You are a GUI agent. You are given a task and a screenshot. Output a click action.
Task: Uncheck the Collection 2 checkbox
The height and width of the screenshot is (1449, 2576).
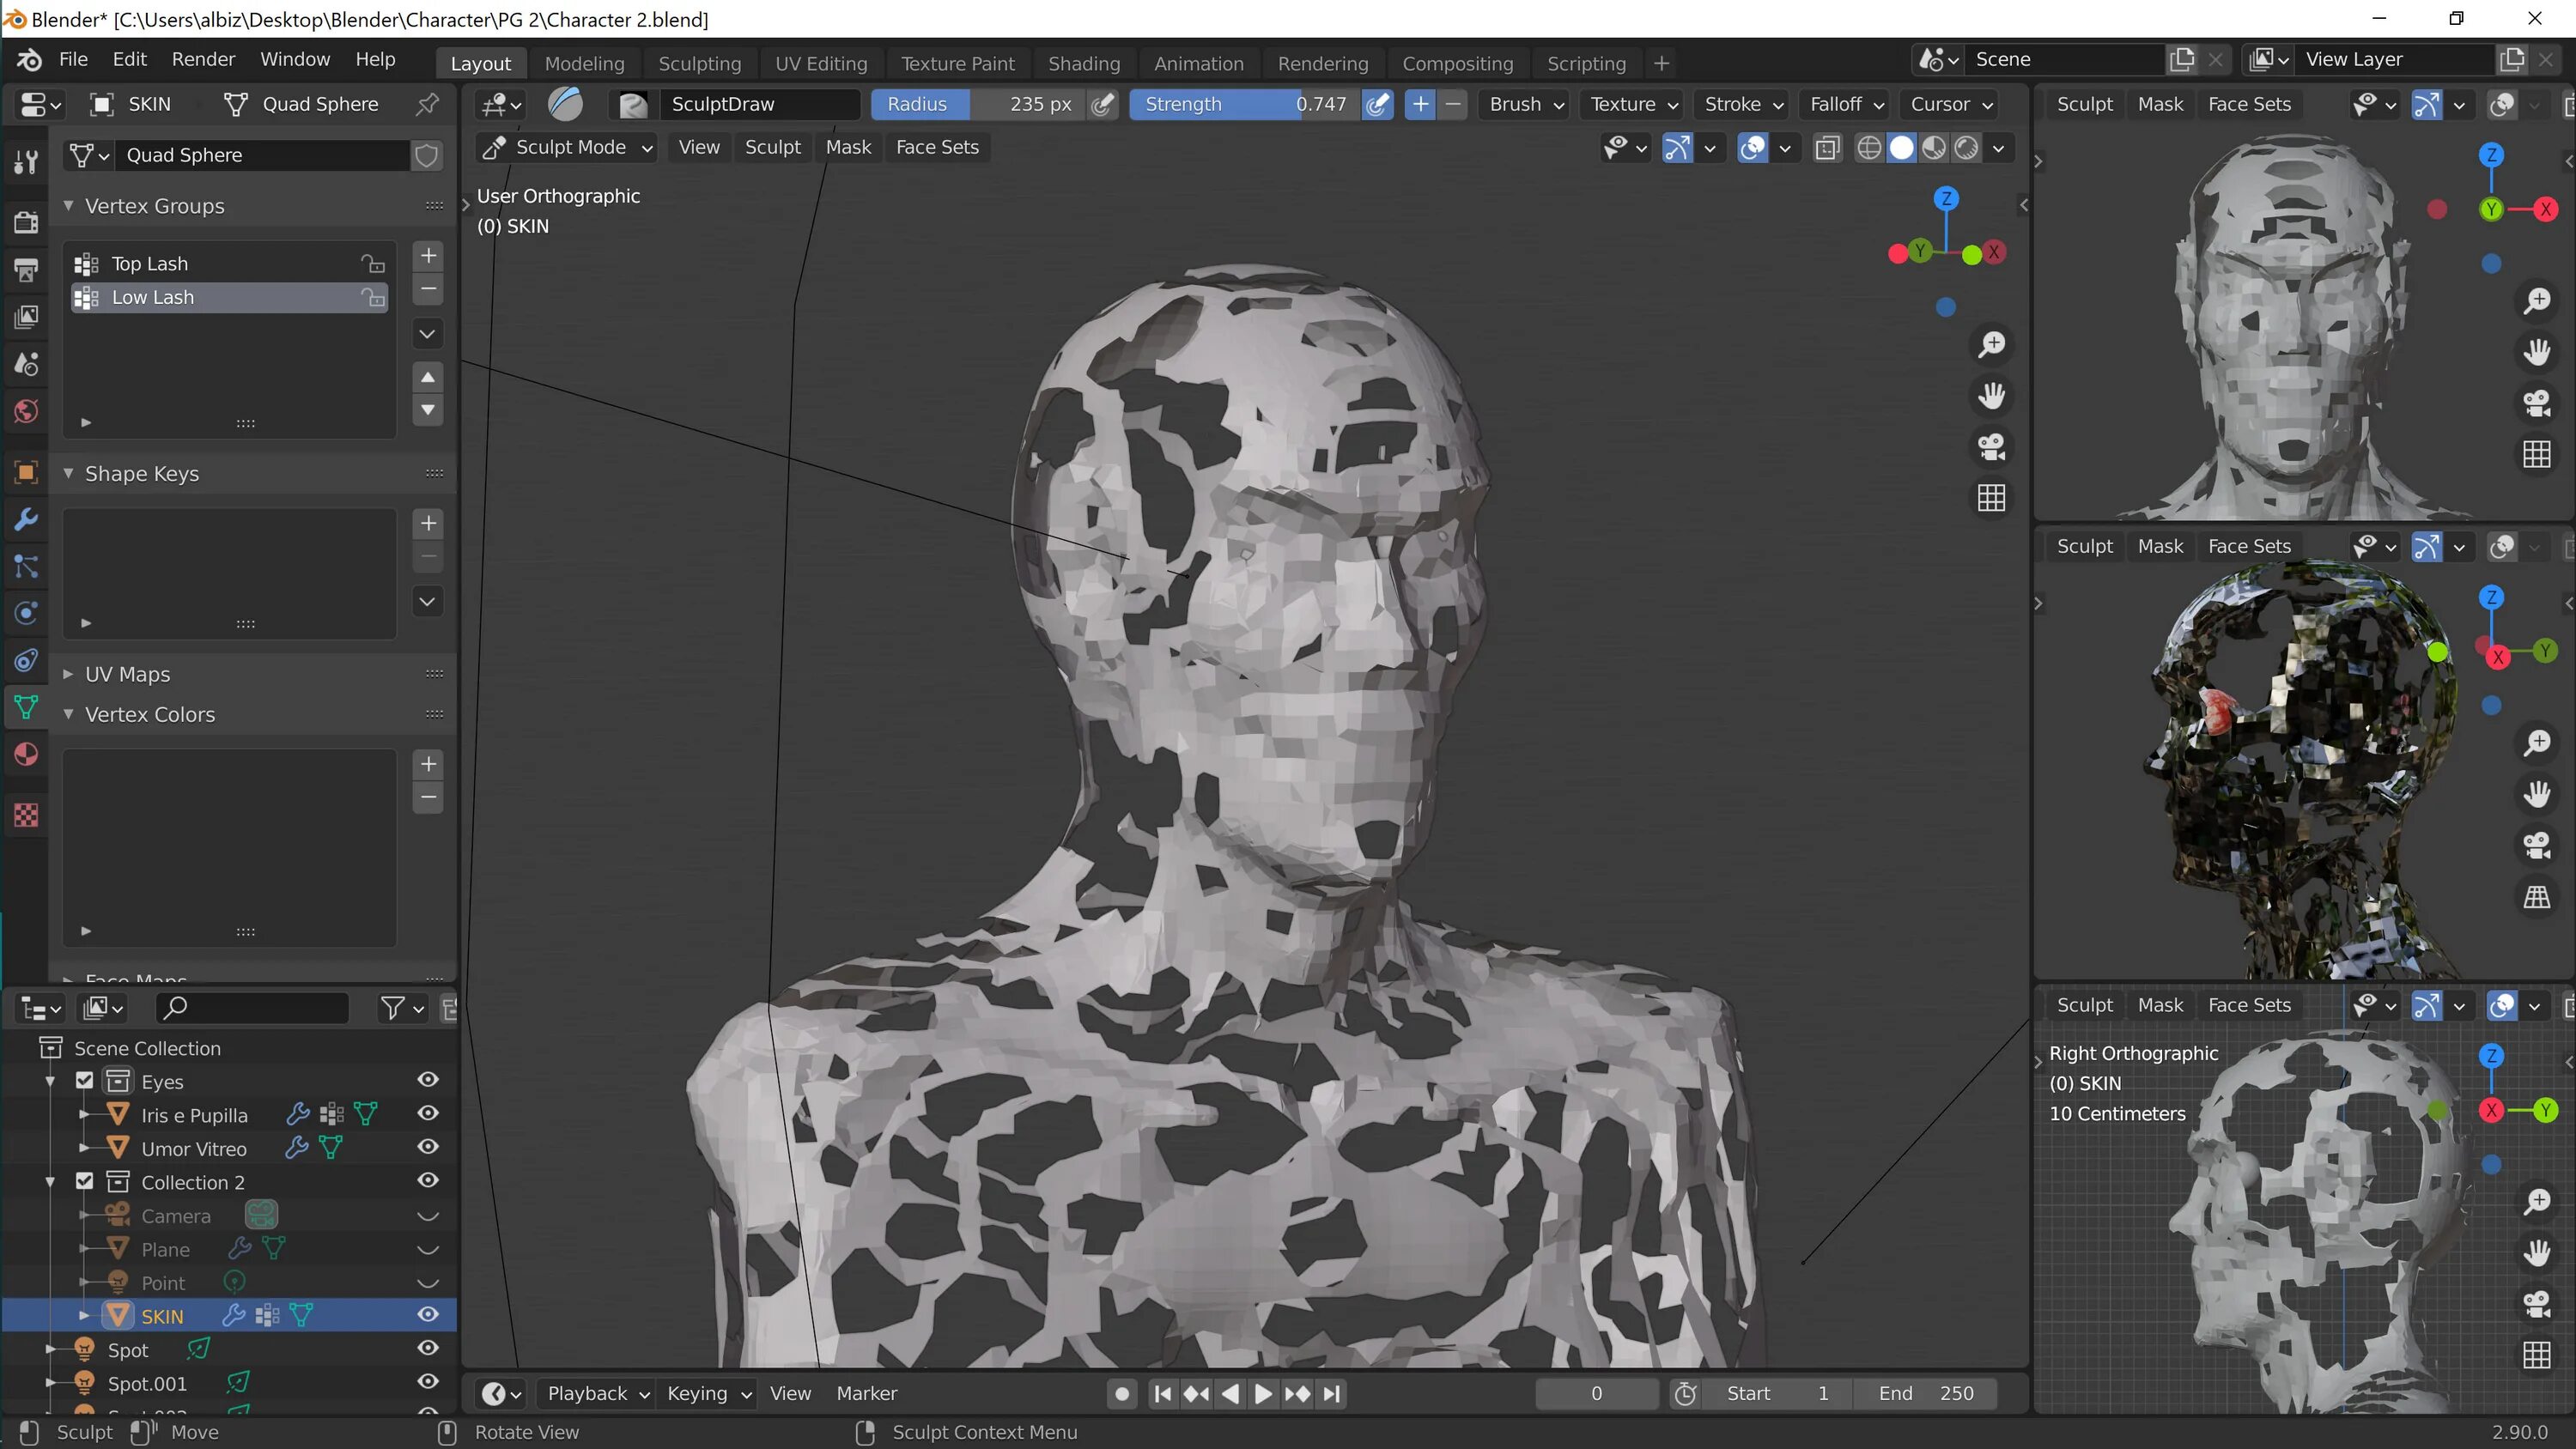pos(85,1181)
